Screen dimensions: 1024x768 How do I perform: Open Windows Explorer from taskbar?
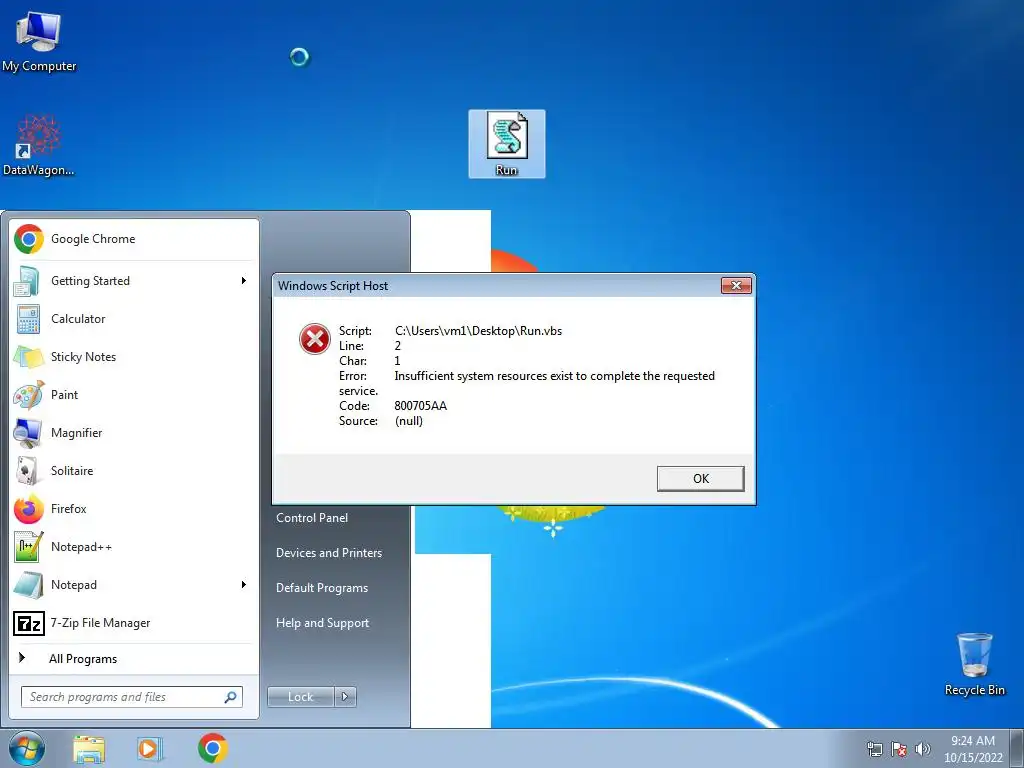(89, 748)
